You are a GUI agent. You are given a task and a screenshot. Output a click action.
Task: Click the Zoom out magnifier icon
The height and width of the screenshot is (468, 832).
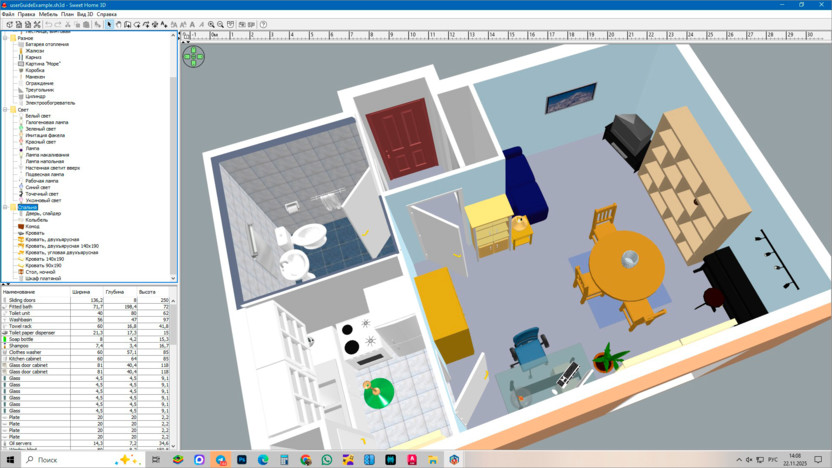pos(221,24)
